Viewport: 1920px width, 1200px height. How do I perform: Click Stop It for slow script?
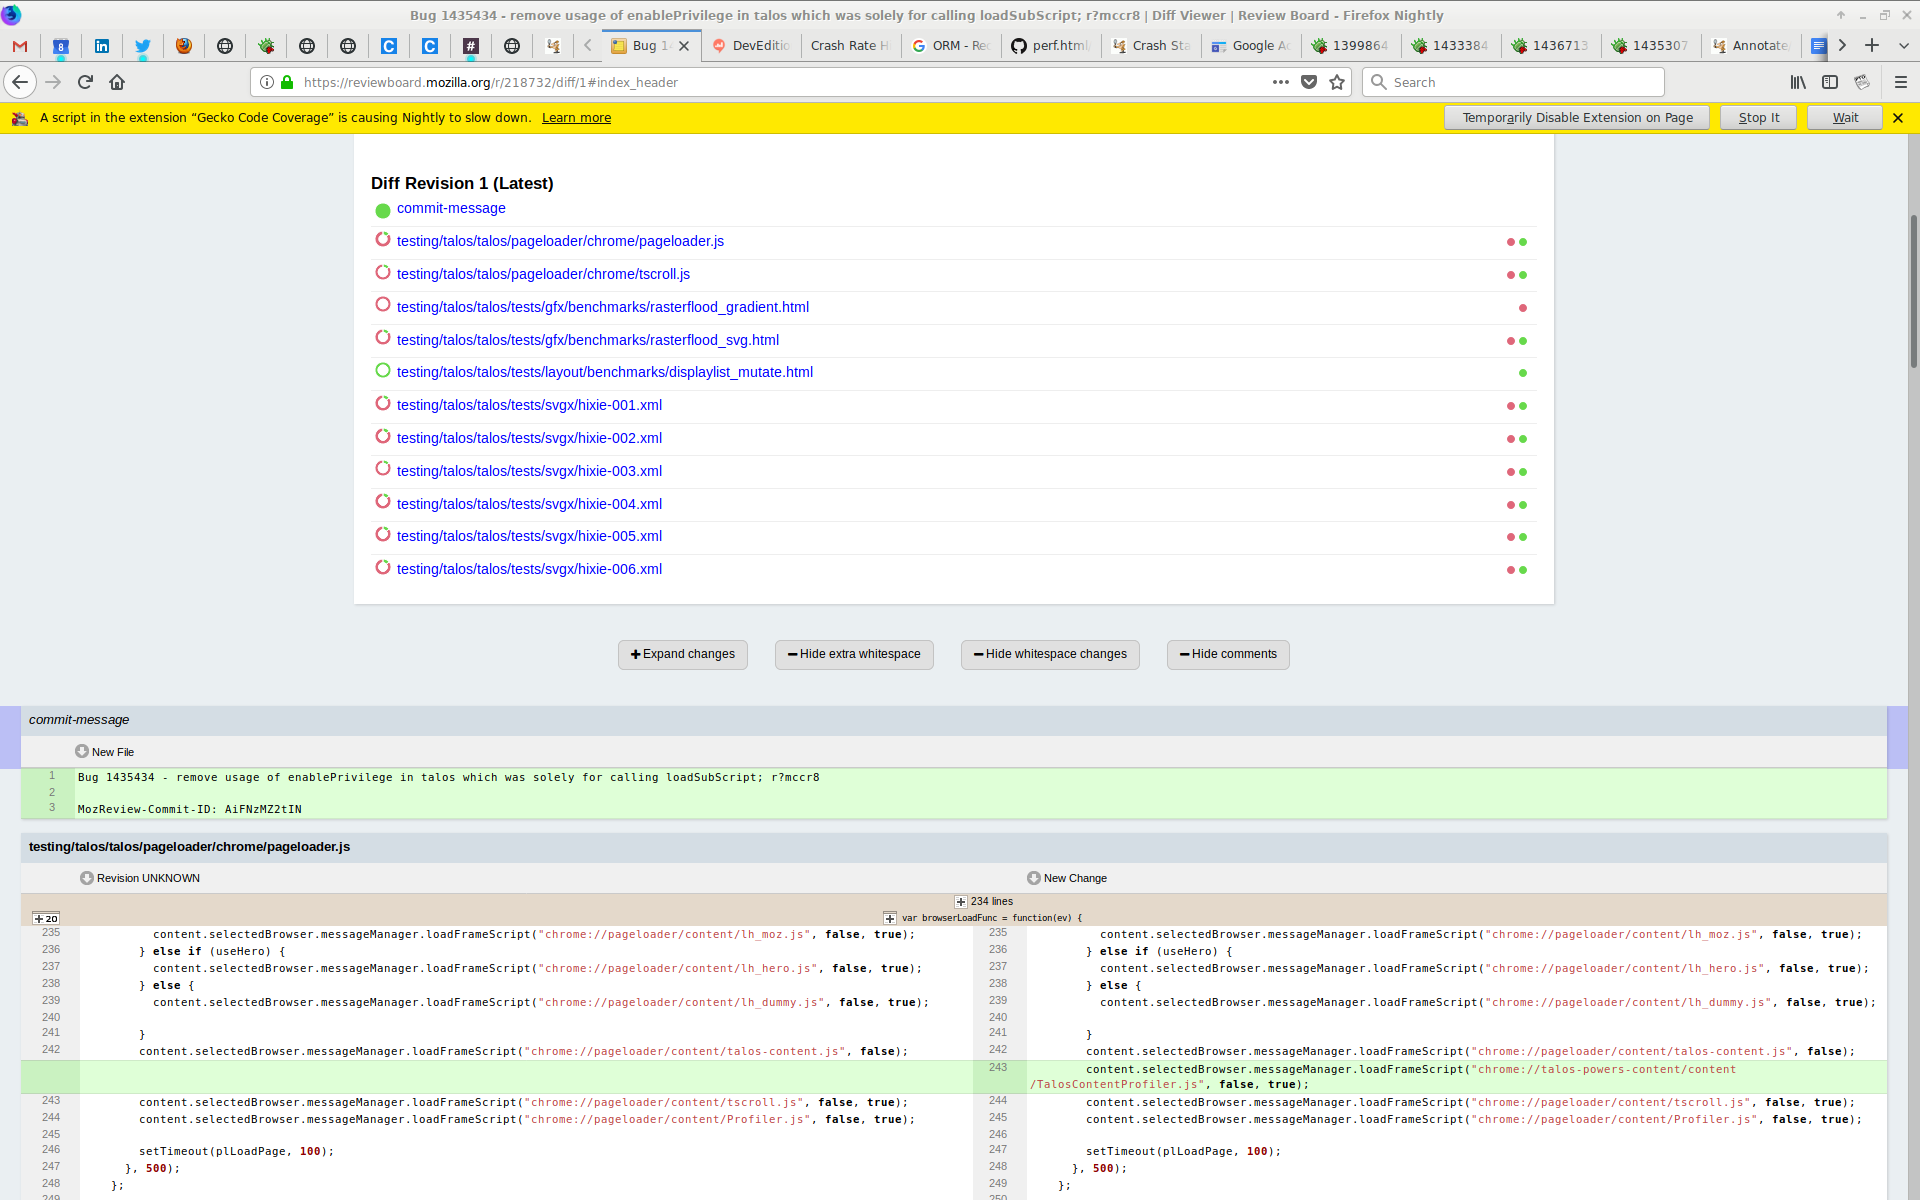1758,117
